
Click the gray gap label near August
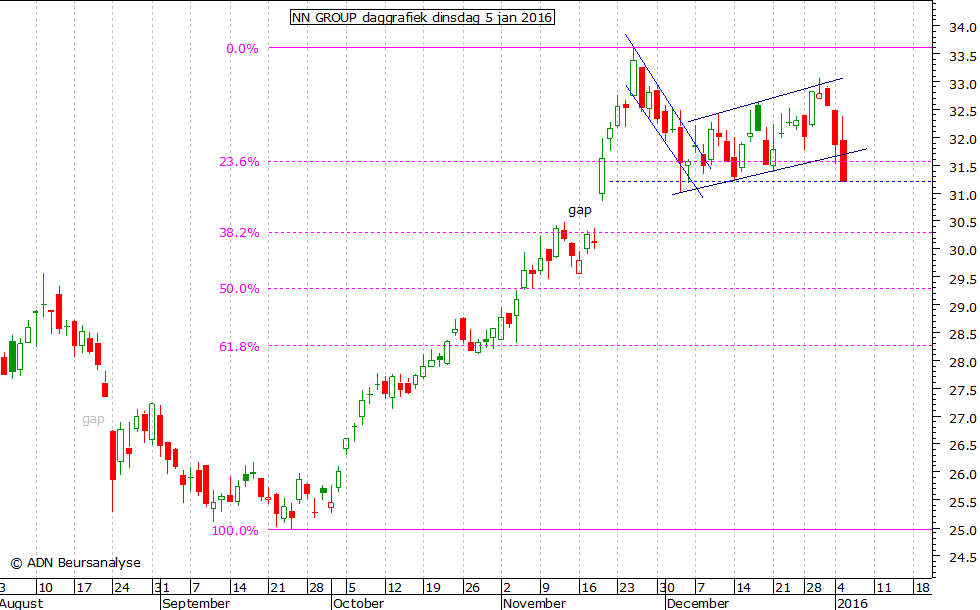[93, 419]
